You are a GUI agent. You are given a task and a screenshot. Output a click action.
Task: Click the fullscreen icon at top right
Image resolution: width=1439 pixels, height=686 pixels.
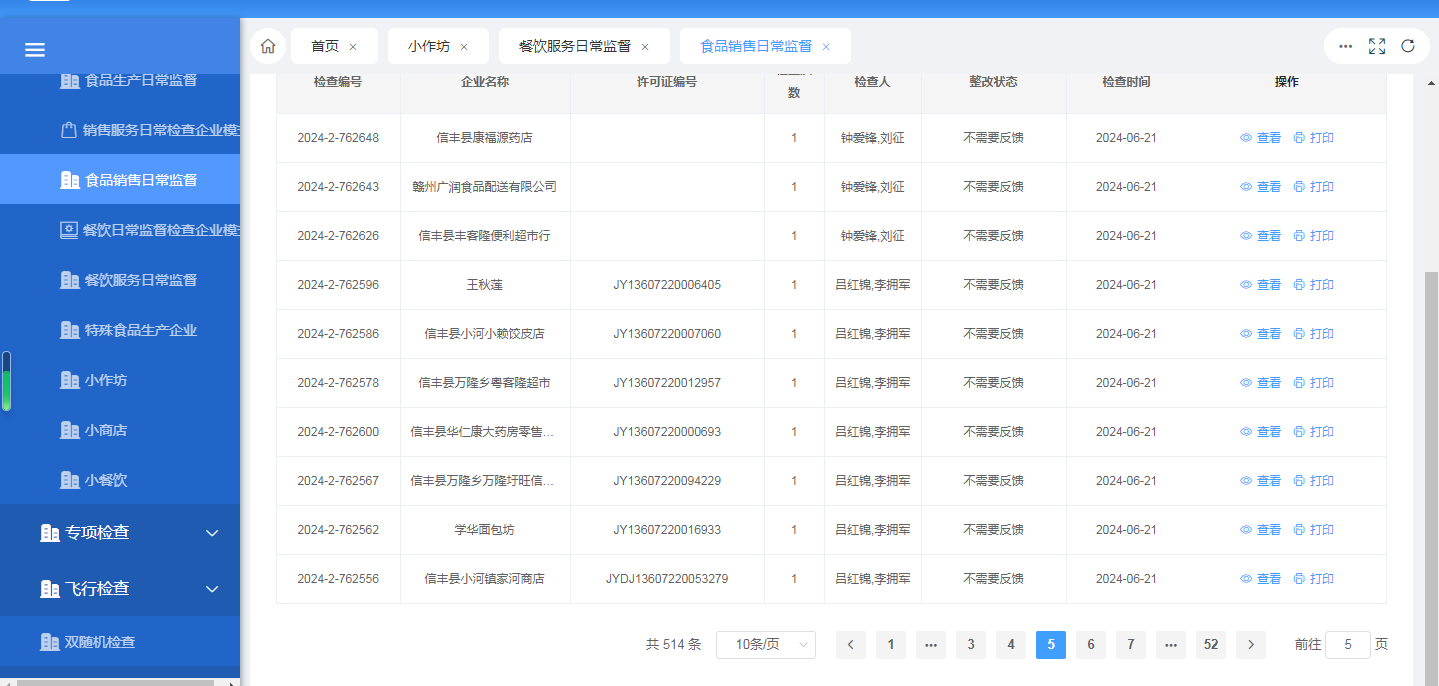click(x=1377, y=46)
